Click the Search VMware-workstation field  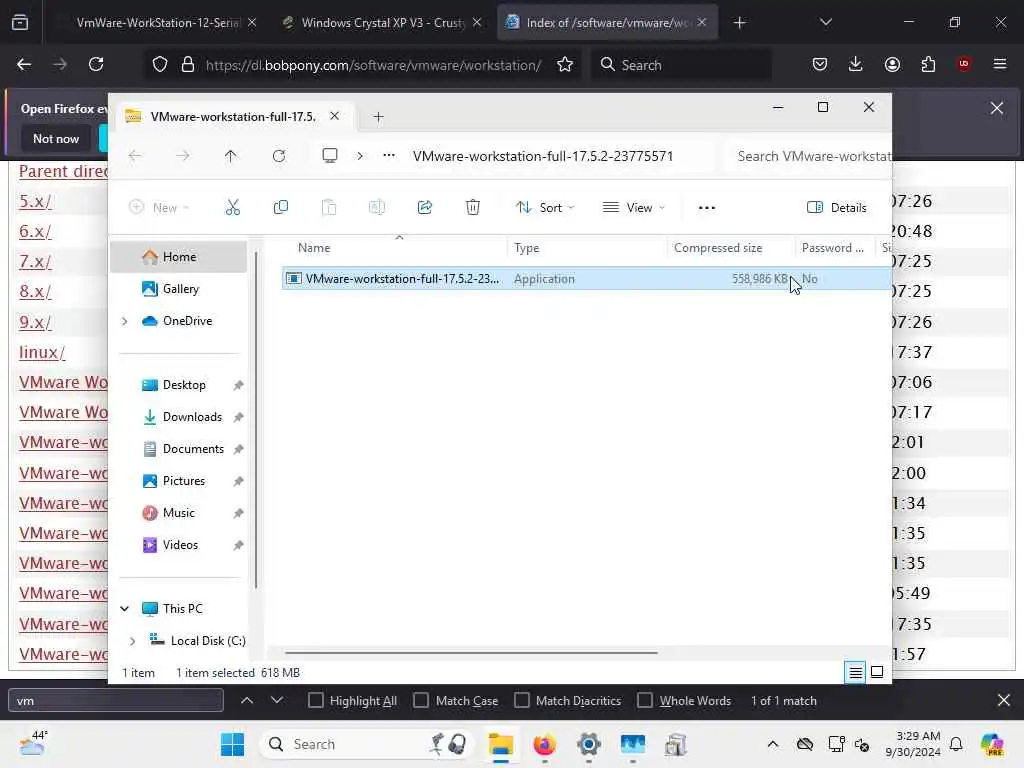tap(810, 156)
